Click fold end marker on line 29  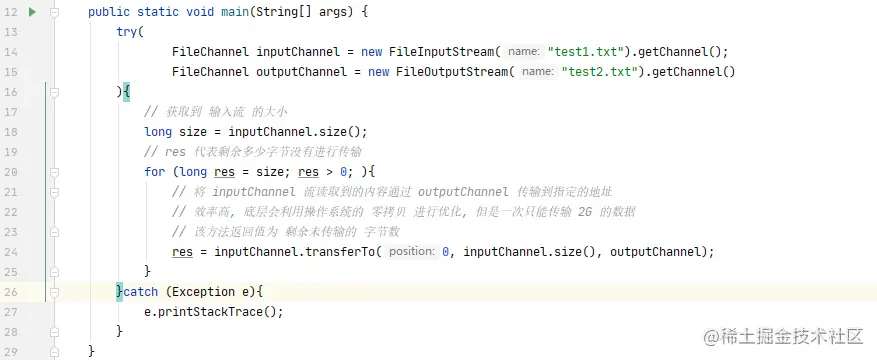pyautogui.click(x=54, y=352)
